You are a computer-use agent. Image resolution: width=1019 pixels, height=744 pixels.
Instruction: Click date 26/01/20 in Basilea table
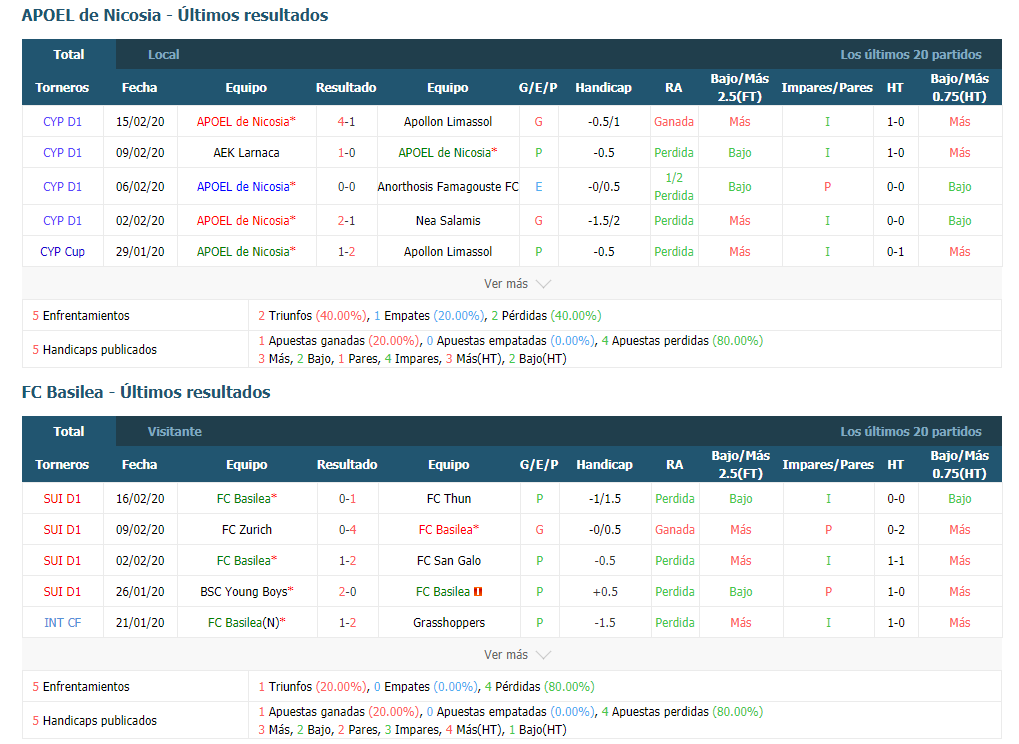click(x=140, y=592)
